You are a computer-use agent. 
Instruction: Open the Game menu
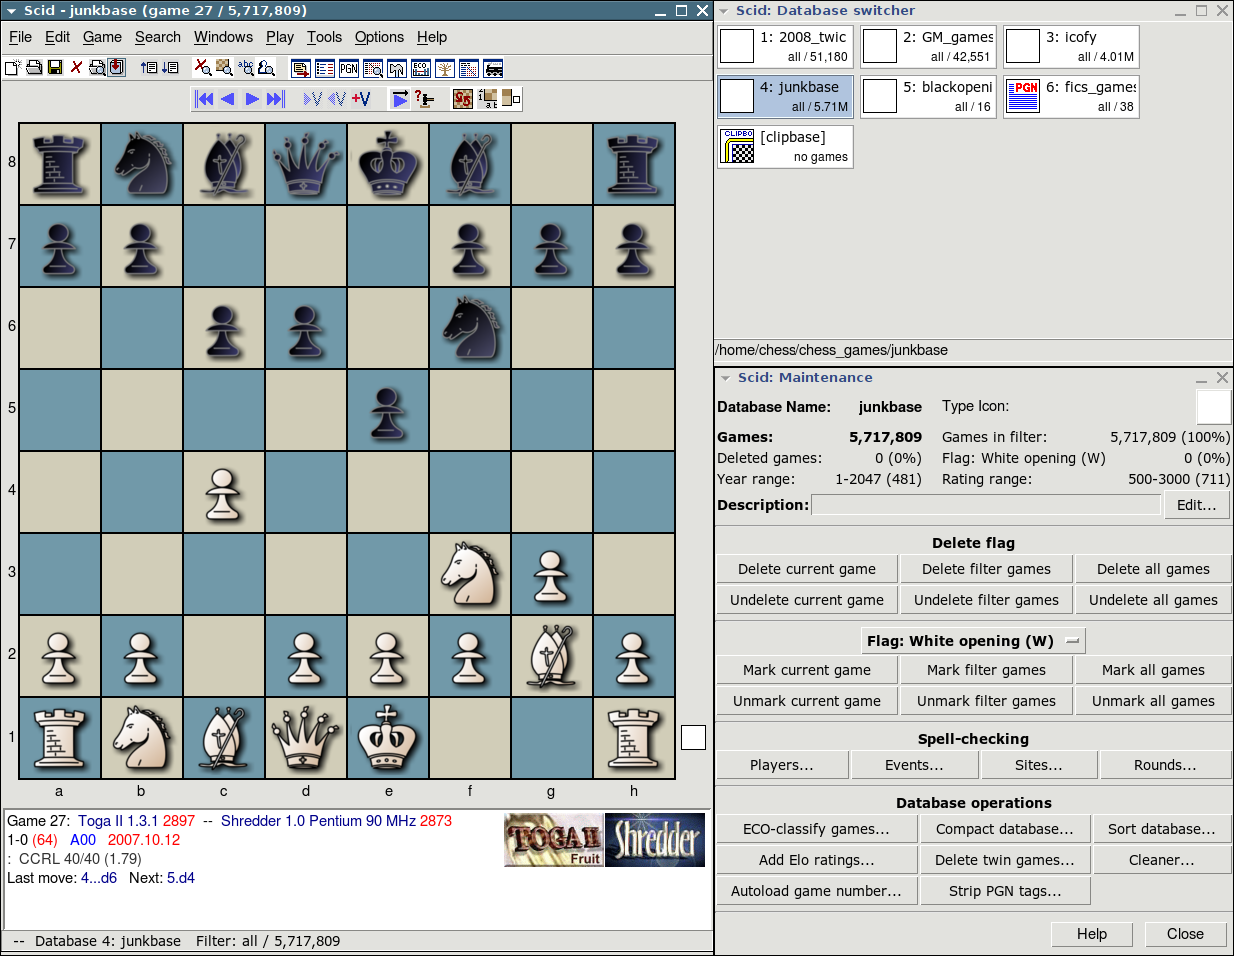102,37
